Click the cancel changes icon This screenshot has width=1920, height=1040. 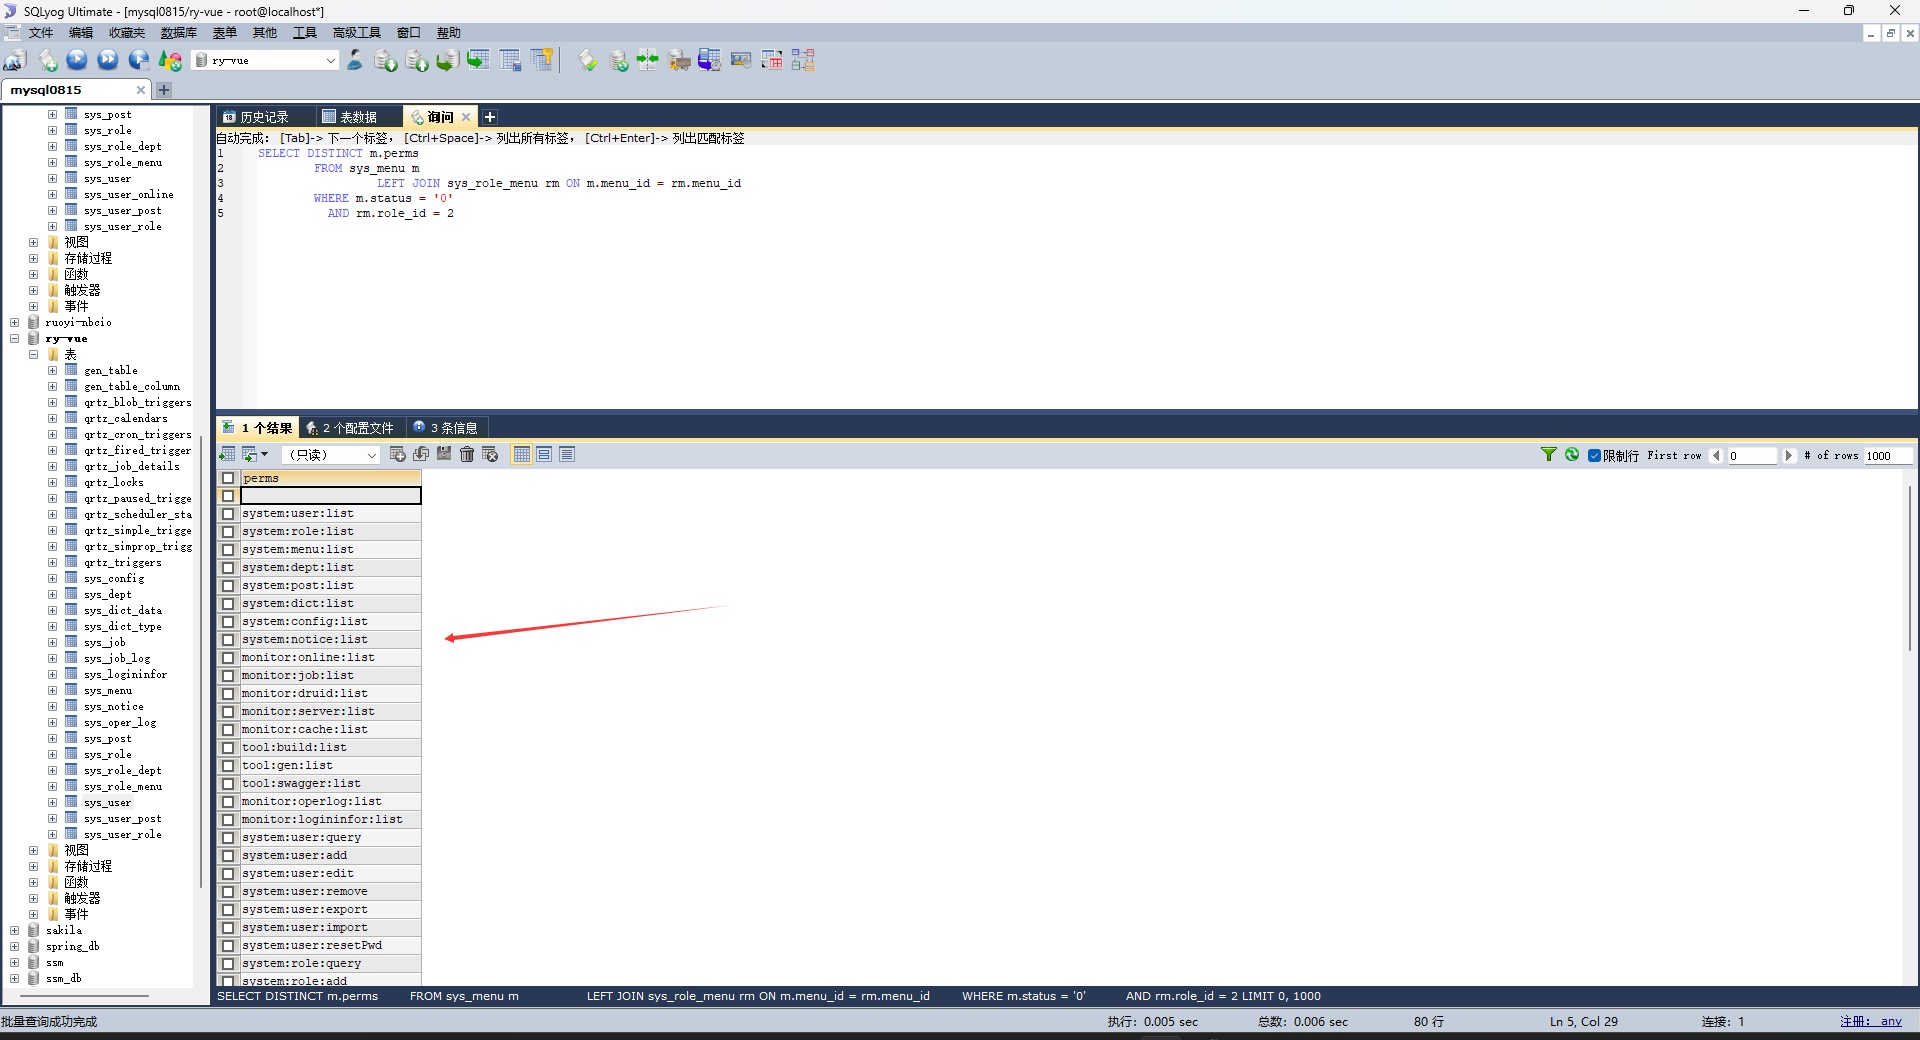pyautogui.click(x=490, y=455)
